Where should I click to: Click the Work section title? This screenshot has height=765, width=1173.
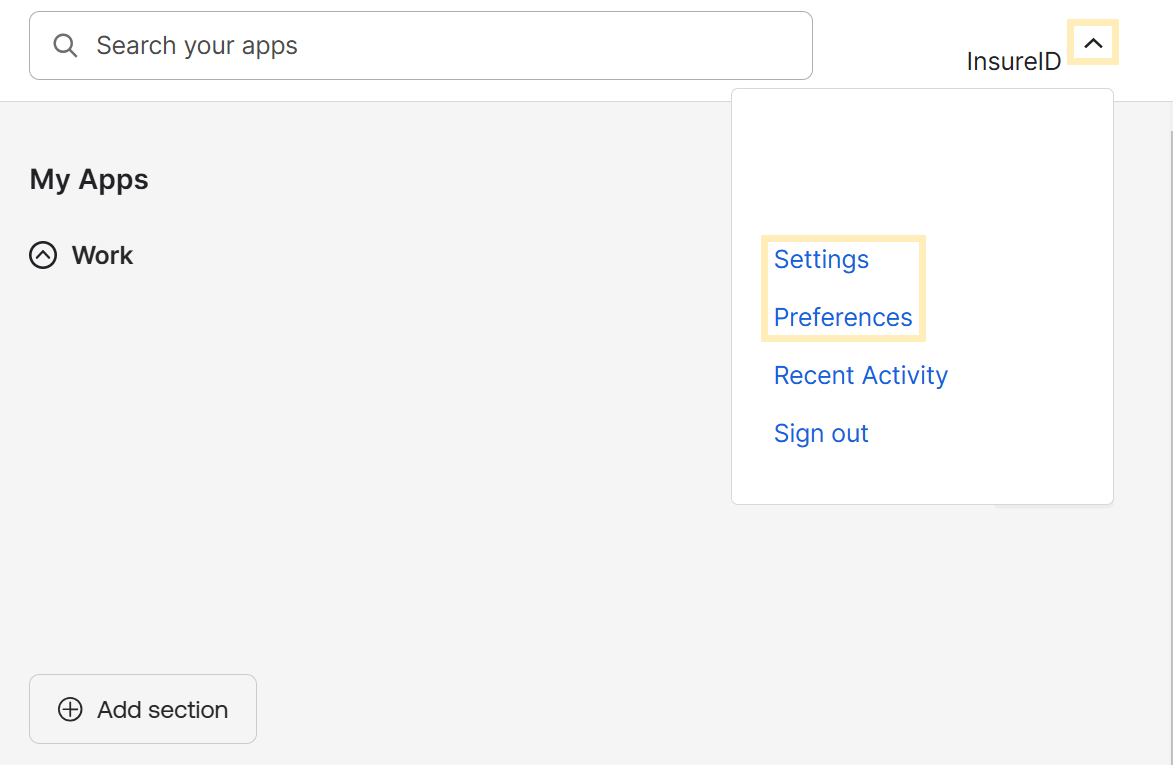[x=102, y=256]
